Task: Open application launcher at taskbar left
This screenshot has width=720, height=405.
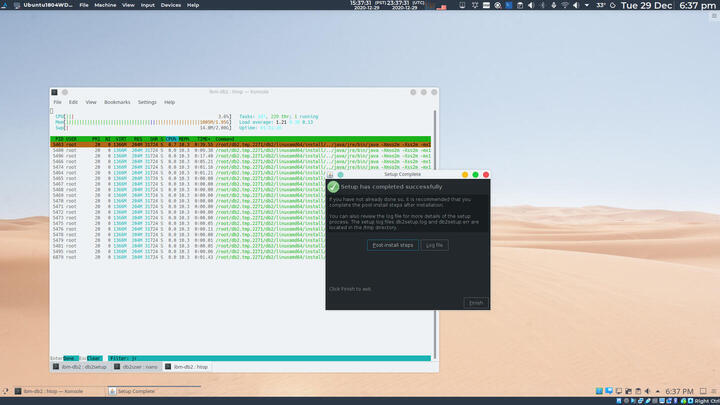Action: 5,391
